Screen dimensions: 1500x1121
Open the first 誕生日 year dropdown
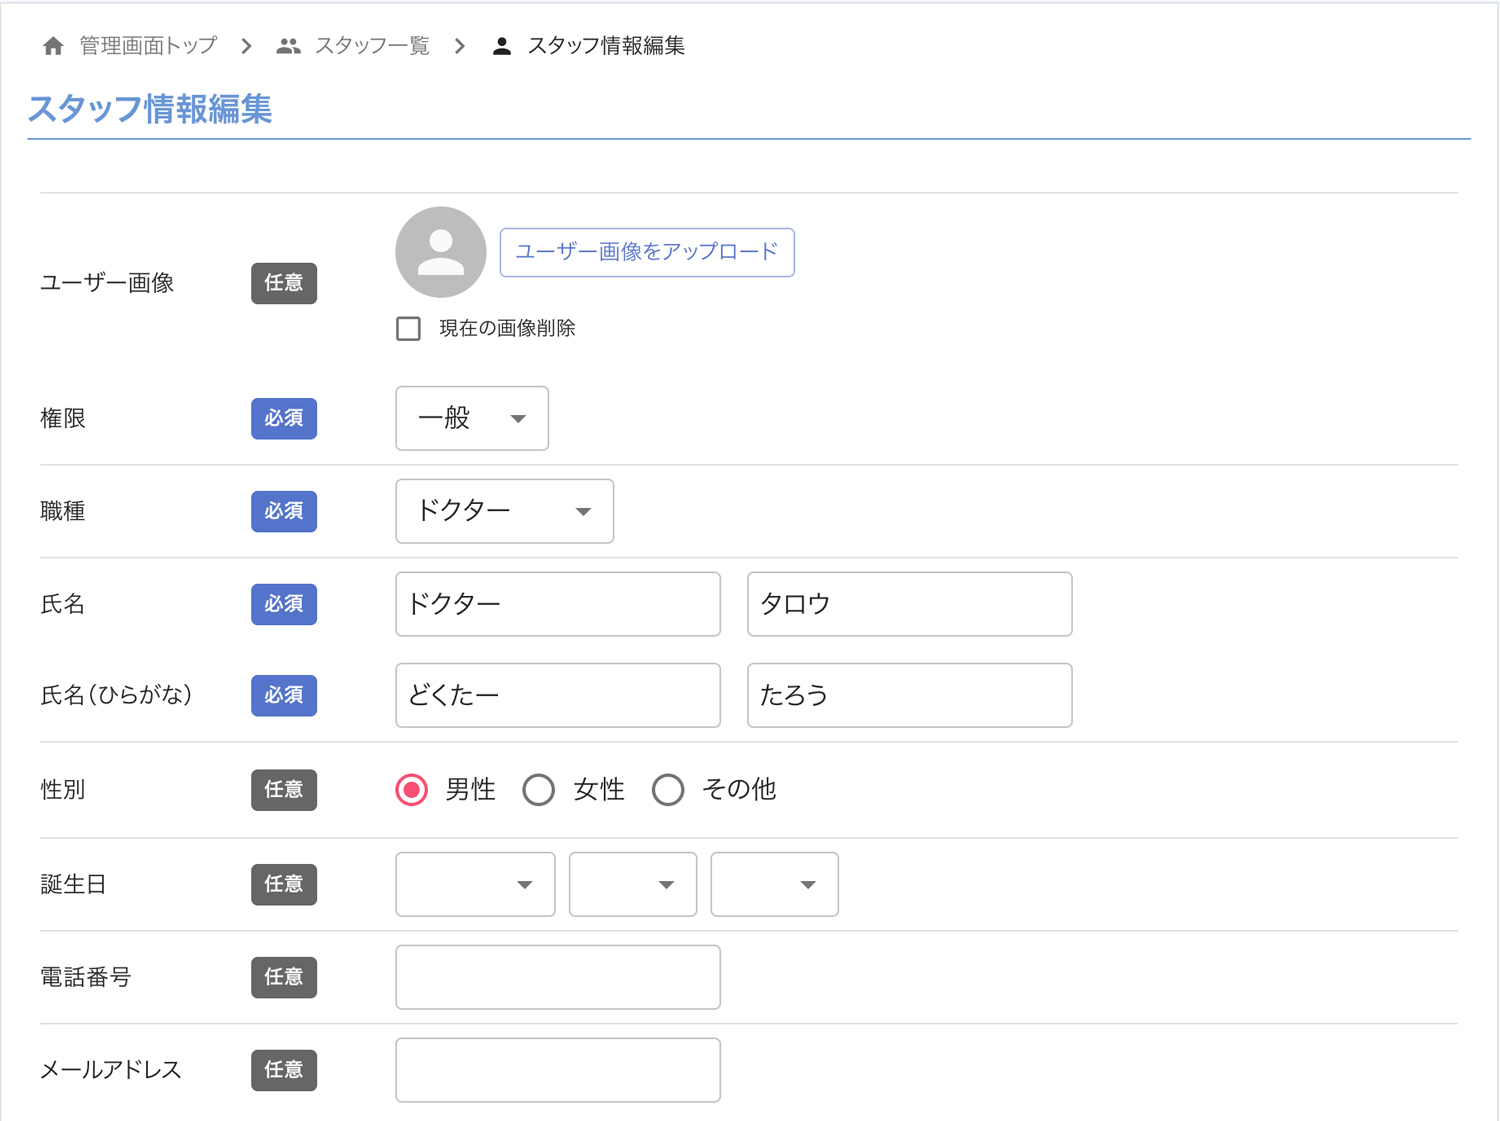click(x=475, y=884)
